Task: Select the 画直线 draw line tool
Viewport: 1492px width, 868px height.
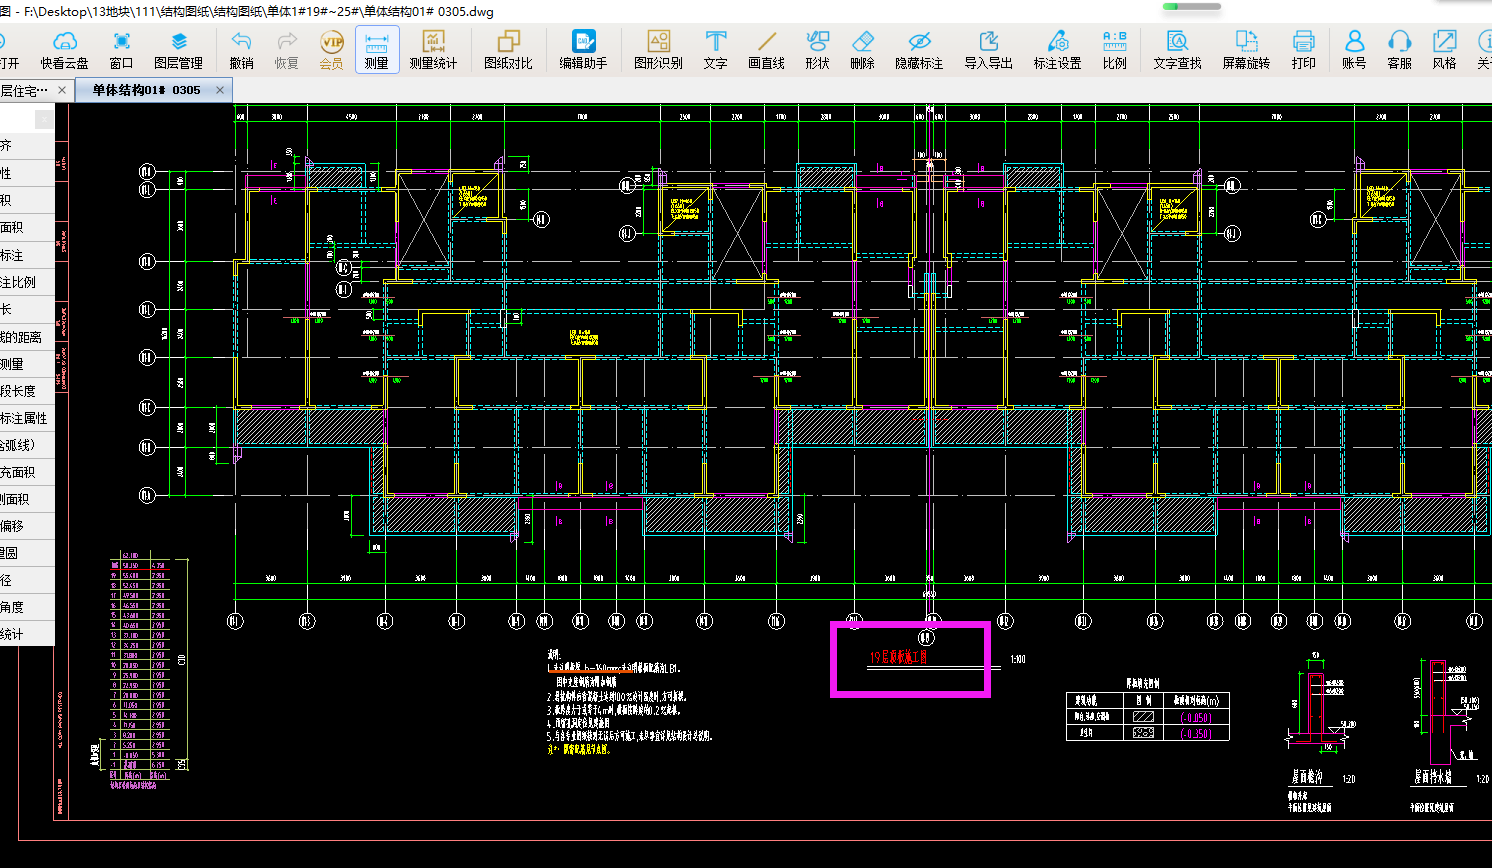Action: (x=766, y=49)
